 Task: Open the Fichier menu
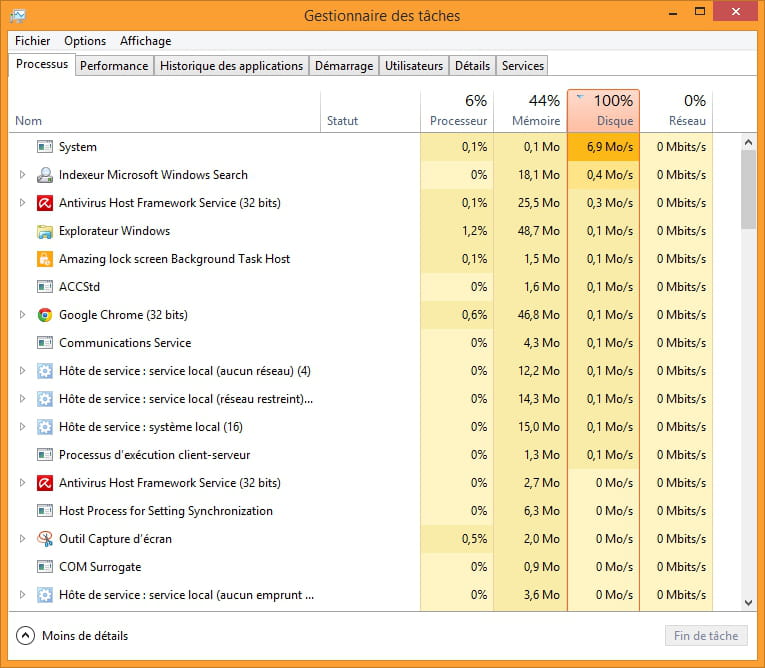tap(32, 41)
